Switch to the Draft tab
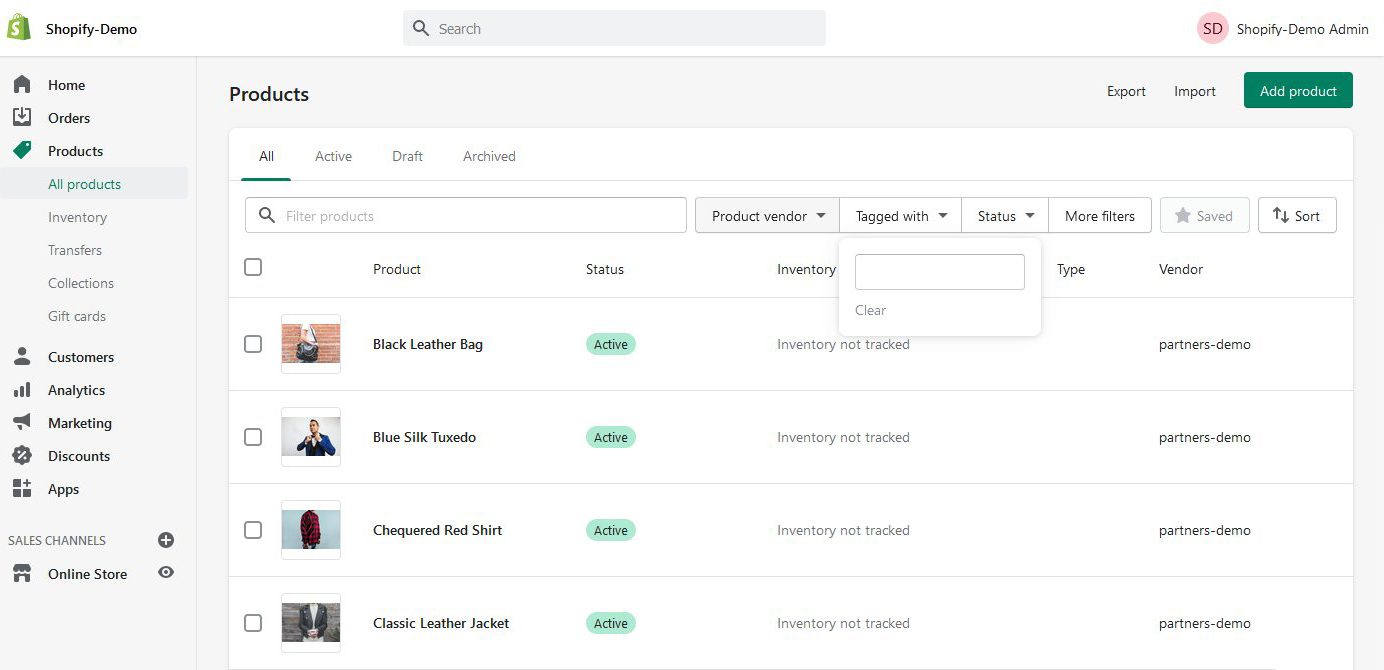This screenshot has height=670, width=1384. (407, 156)
